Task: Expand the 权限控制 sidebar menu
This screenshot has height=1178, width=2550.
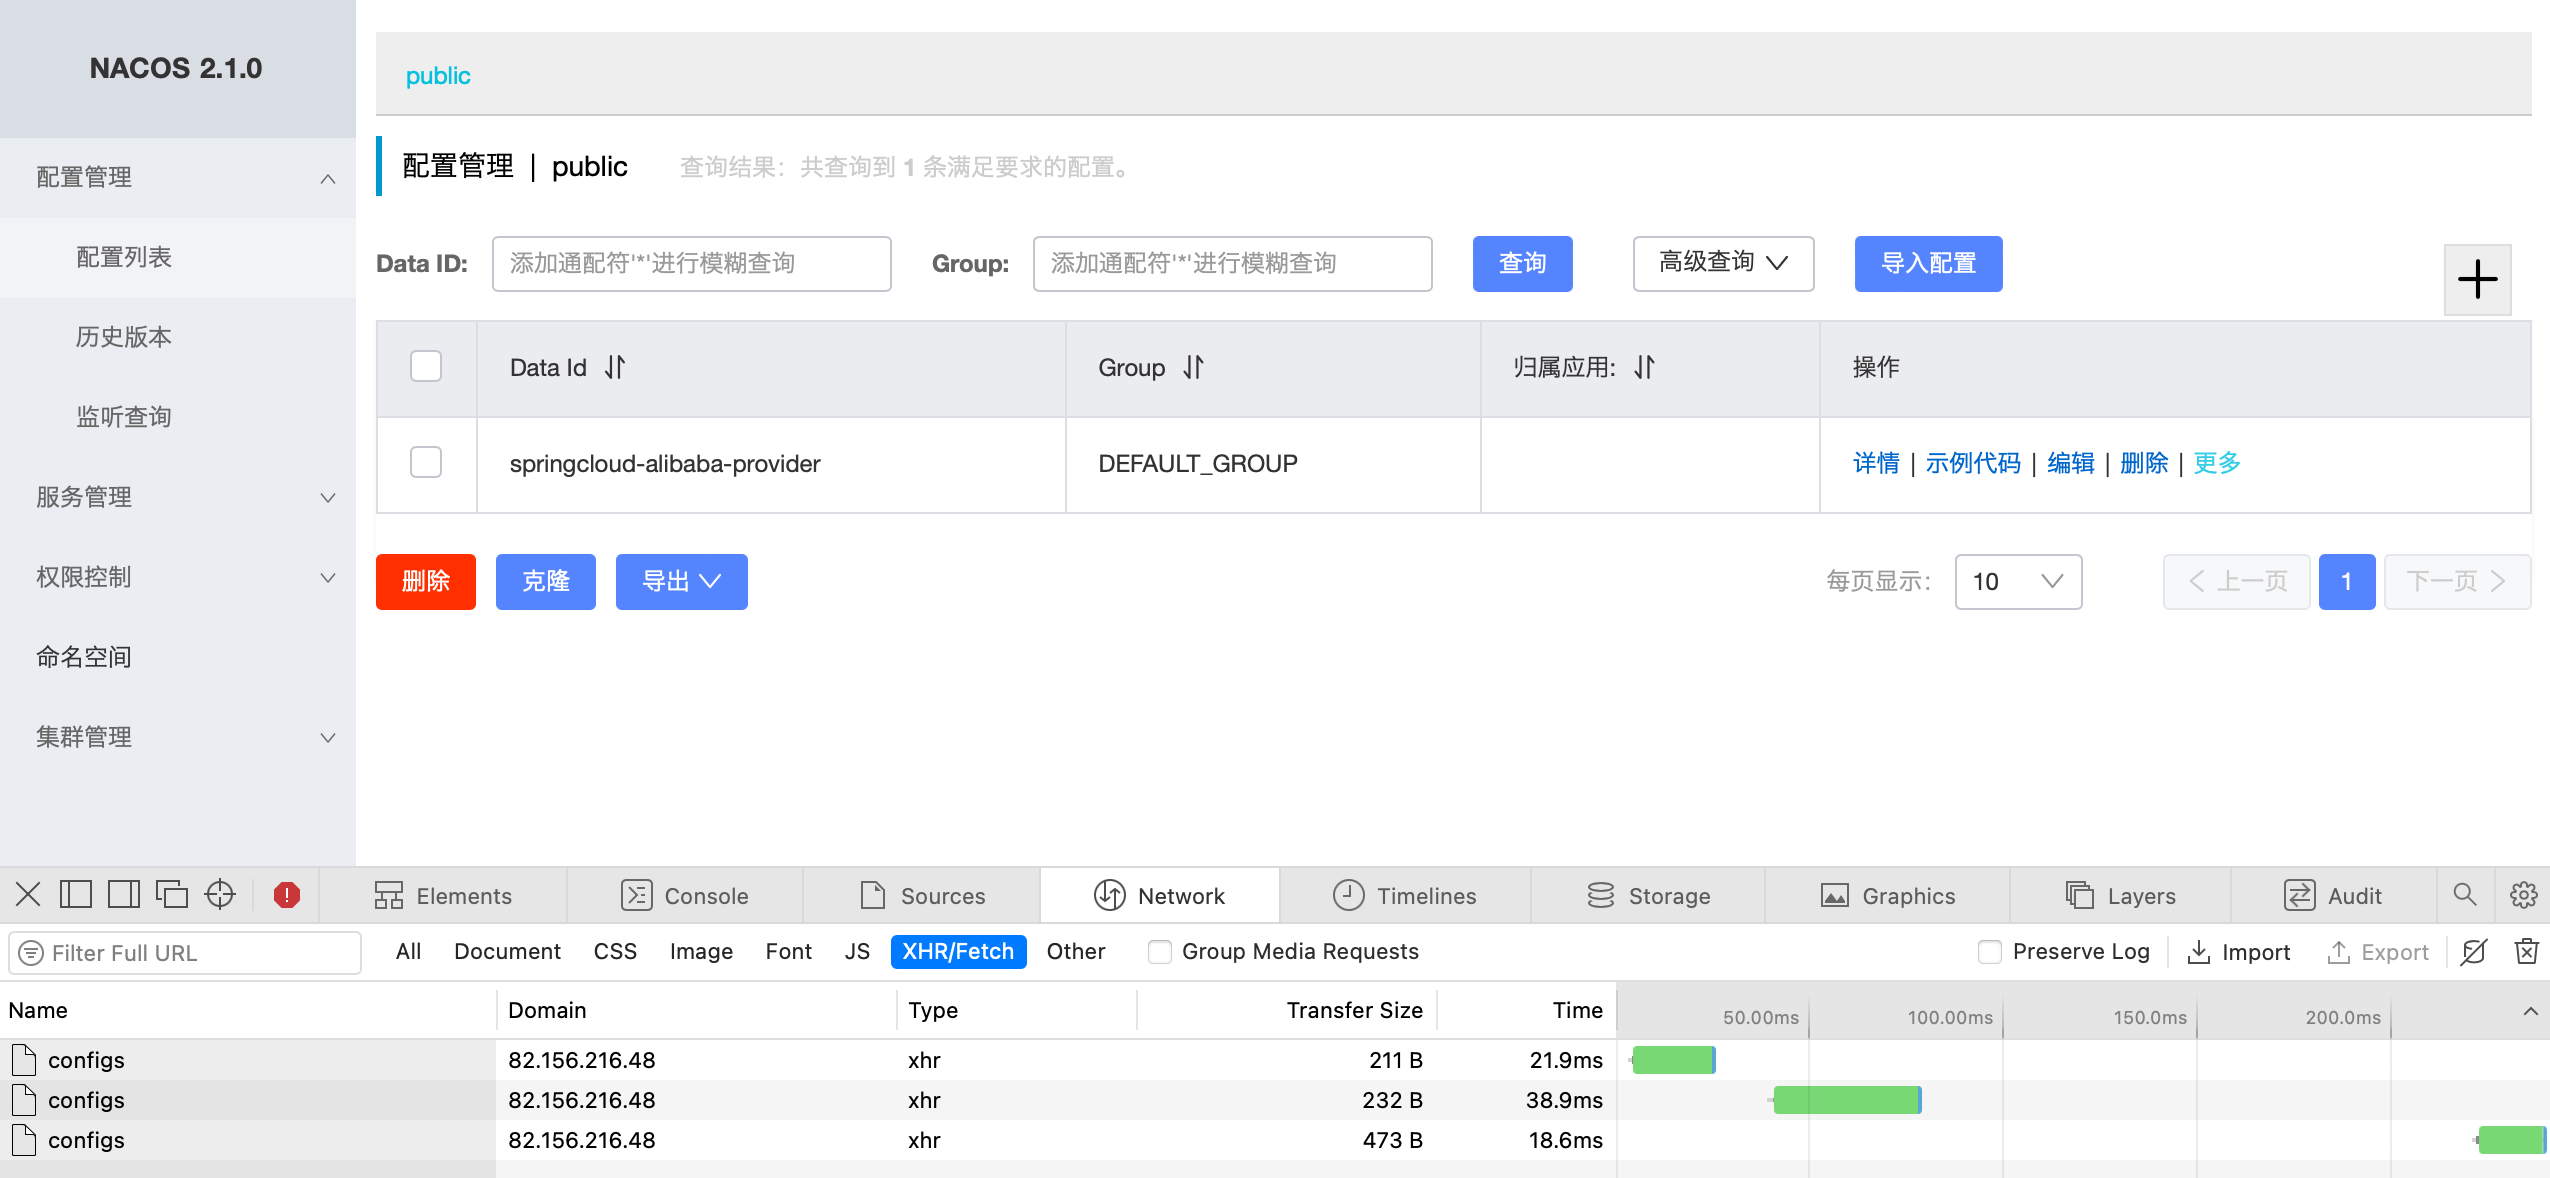Action: coord(178,577)
